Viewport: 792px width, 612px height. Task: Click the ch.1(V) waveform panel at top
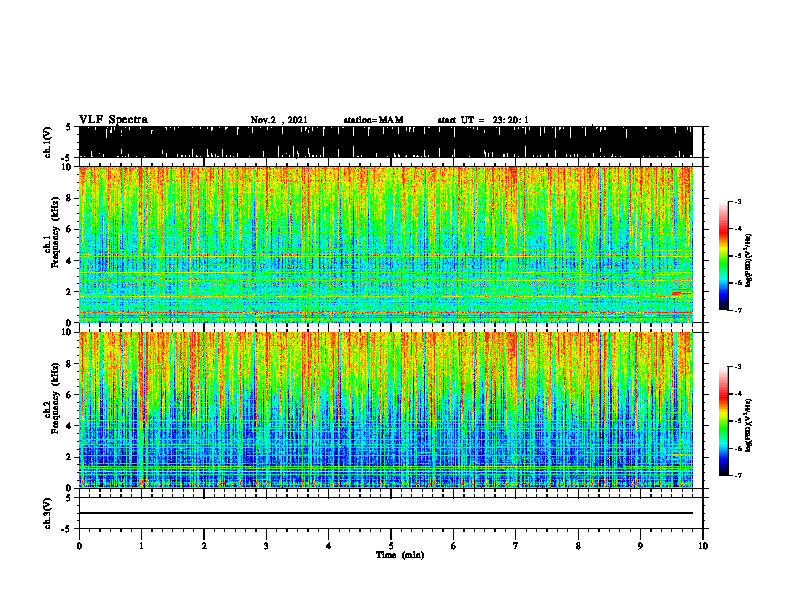[x=386, y=142]
